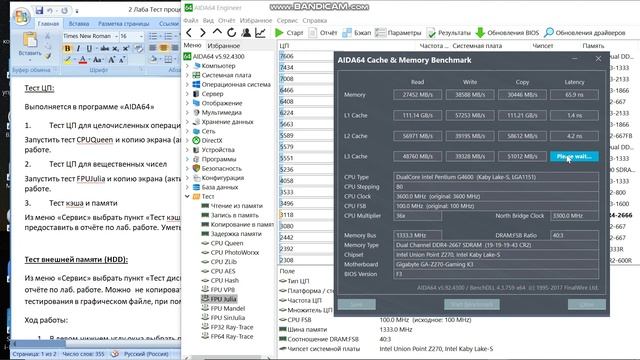Pick the red font color swatch

pyautogui.click(x=82, y=60)
